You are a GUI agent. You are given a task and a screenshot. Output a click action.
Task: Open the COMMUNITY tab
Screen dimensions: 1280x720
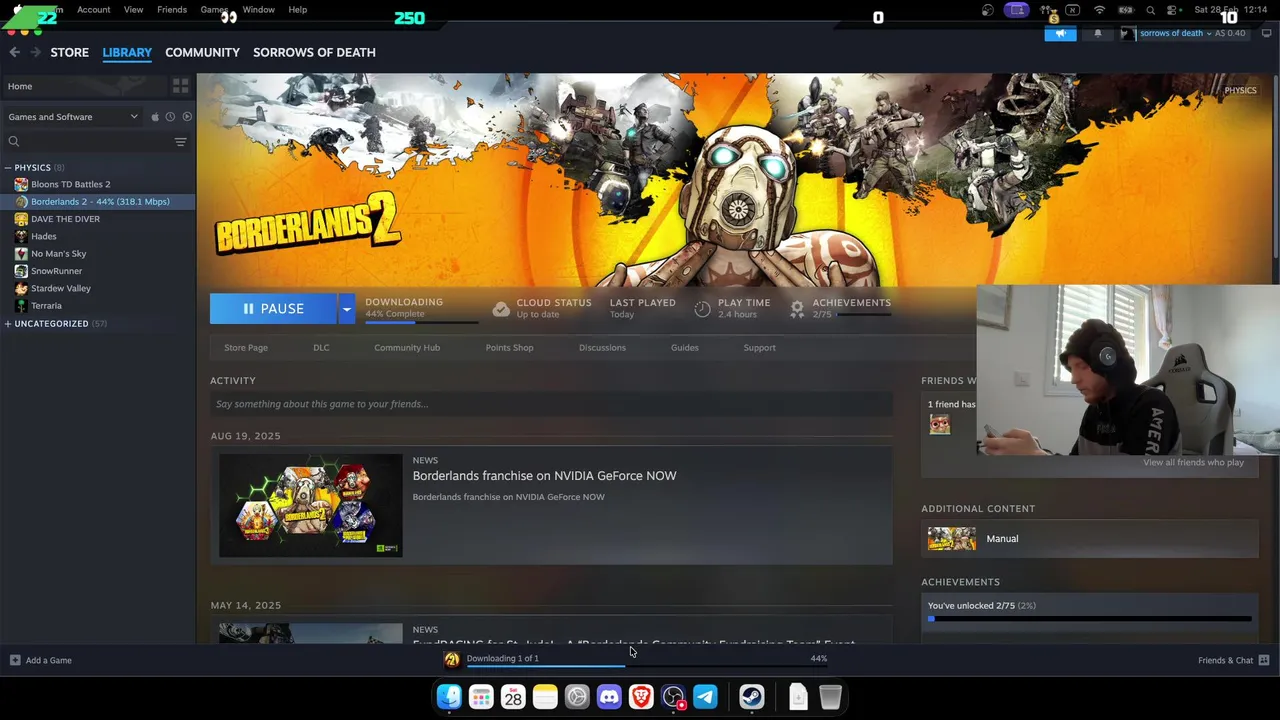(x=202, y=52)
